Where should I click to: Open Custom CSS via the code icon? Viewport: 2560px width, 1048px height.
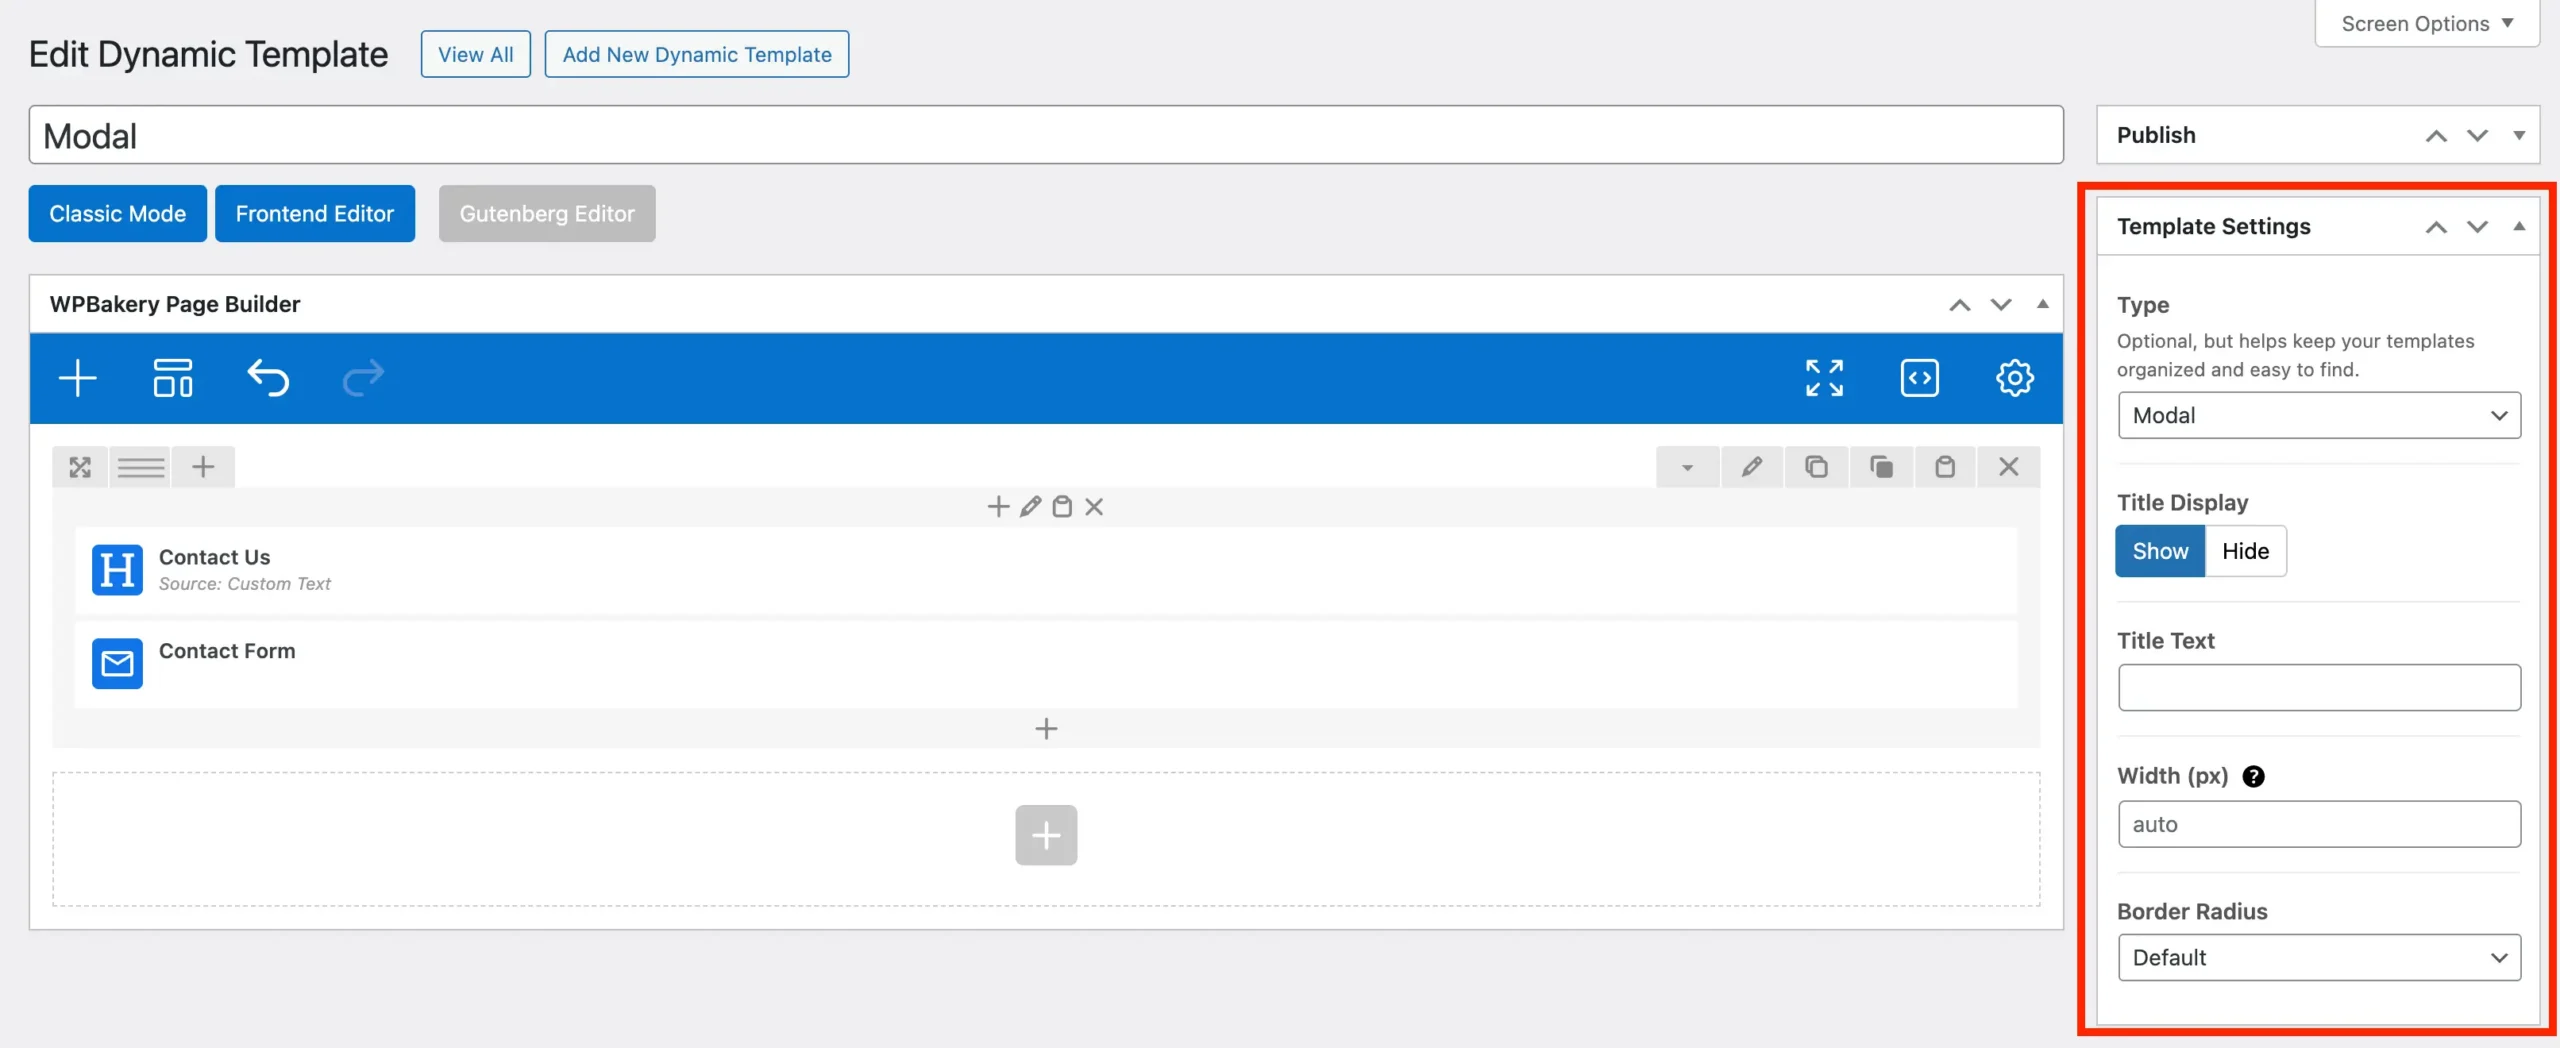[1920, 378]
